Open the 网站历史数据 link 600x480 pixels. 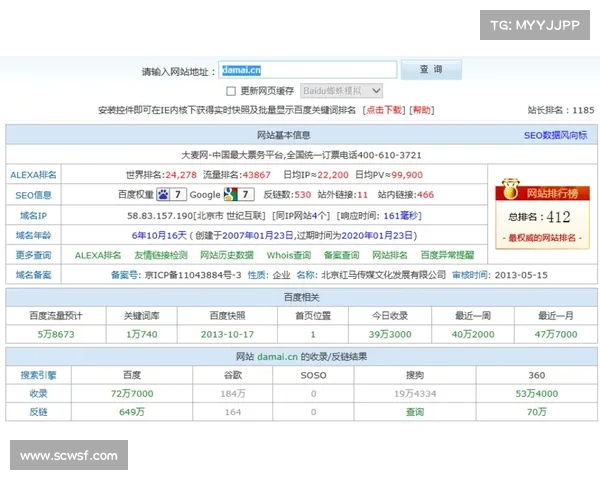[x=227, y=255]
